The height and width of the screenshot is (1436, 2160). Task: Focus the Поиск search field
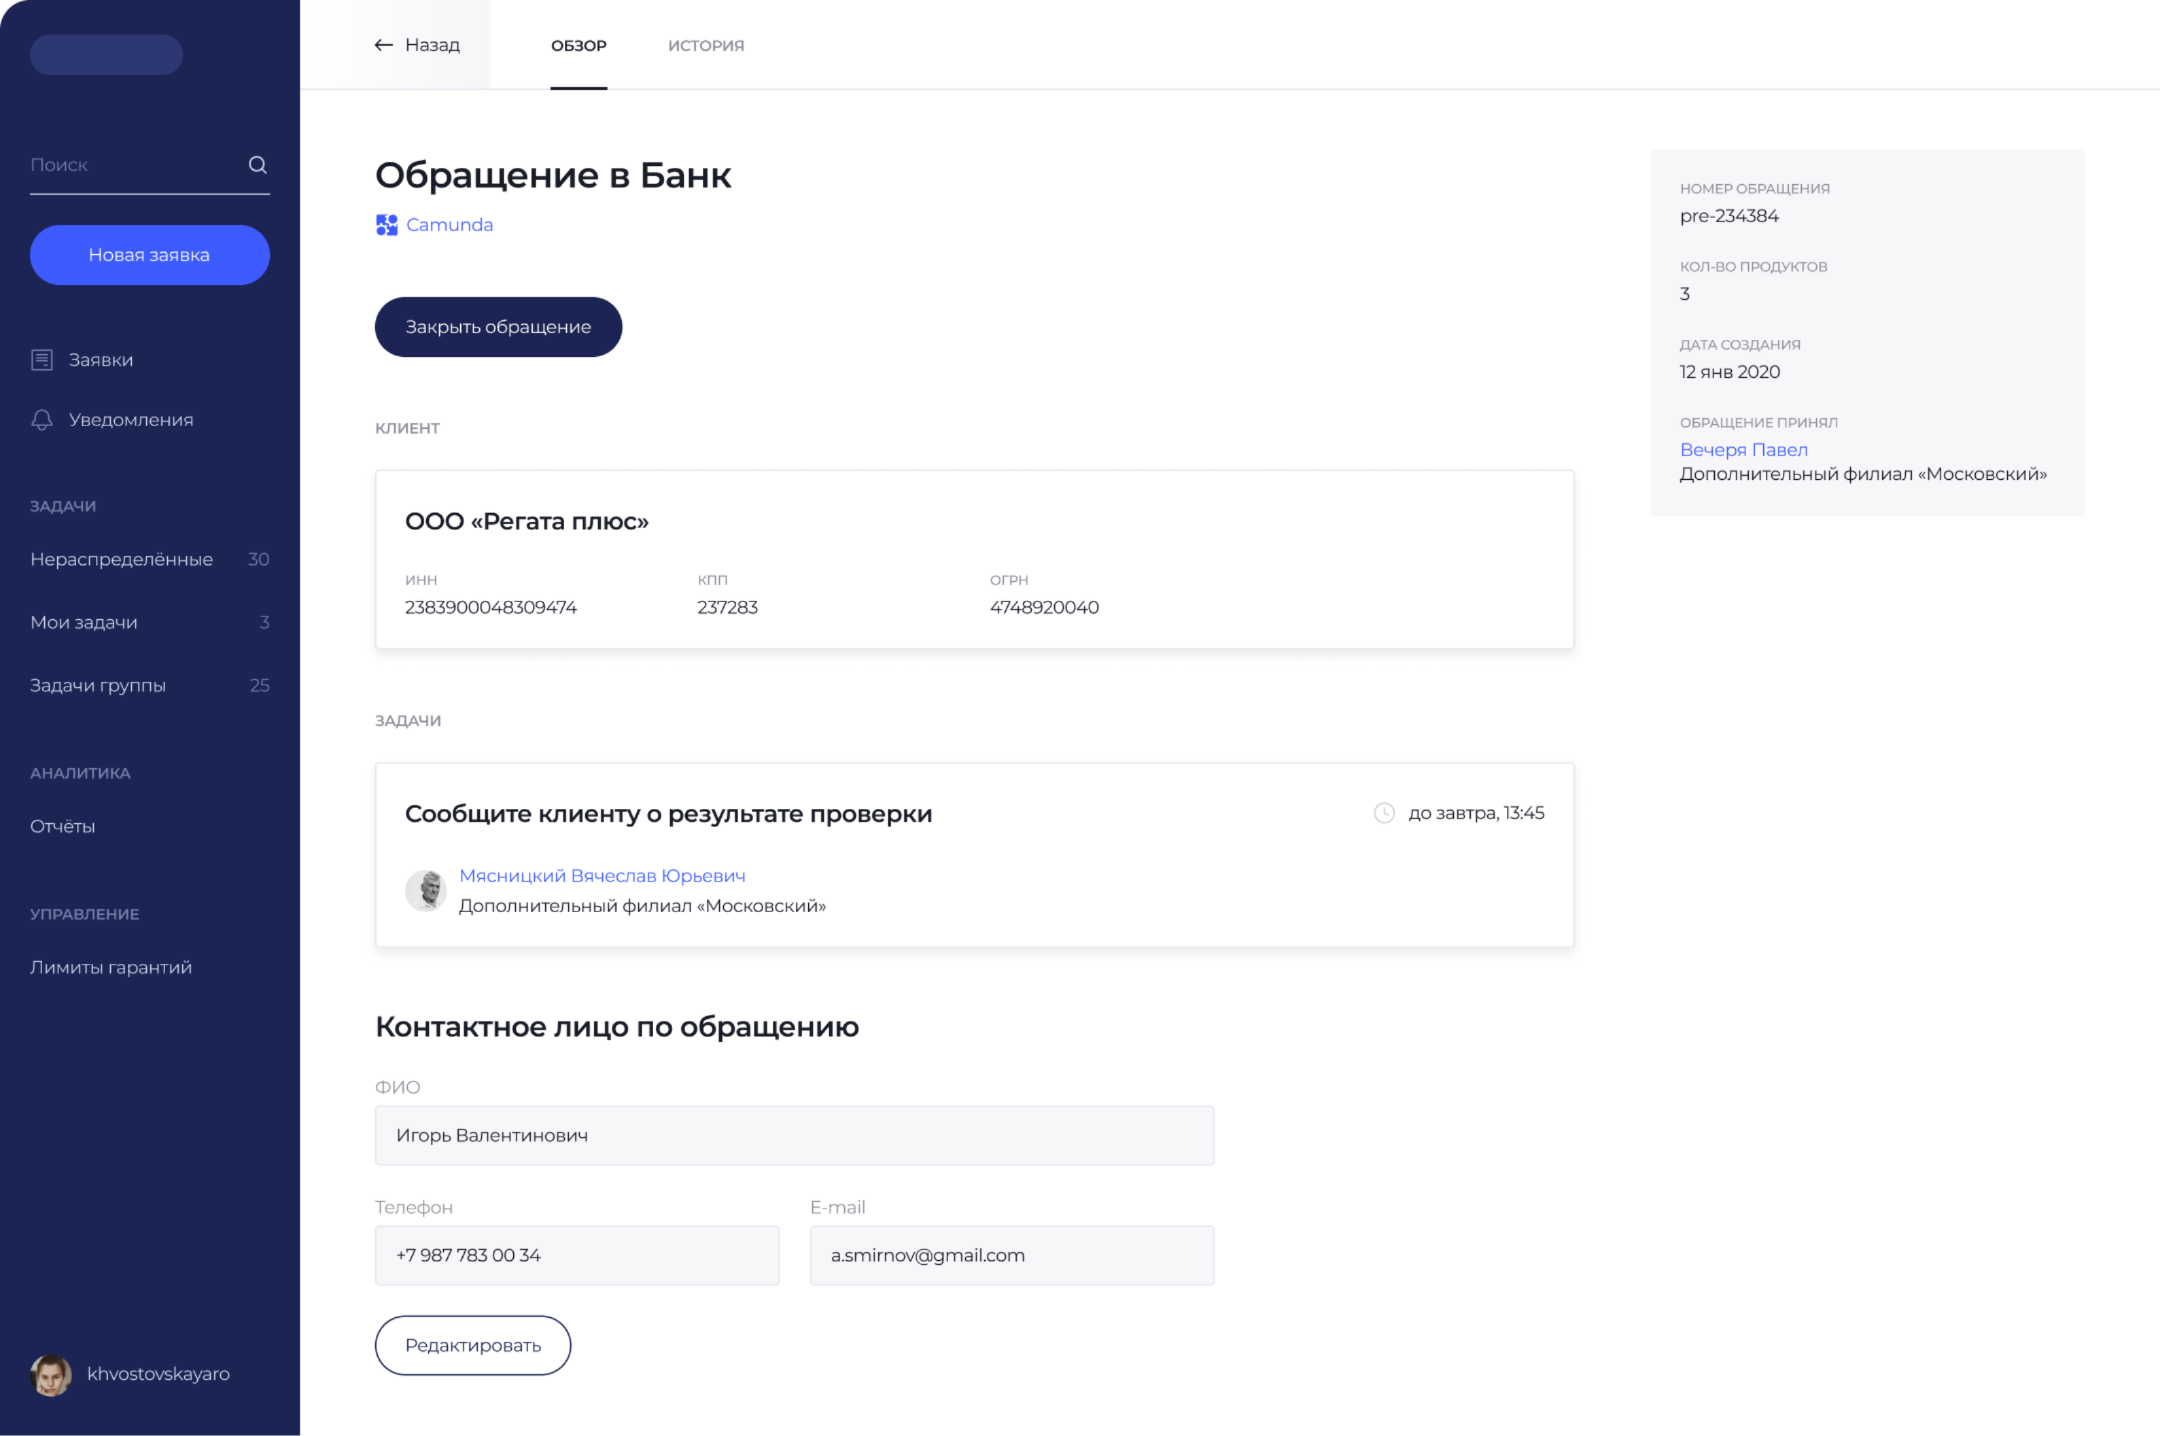click(x=130, y=165)
